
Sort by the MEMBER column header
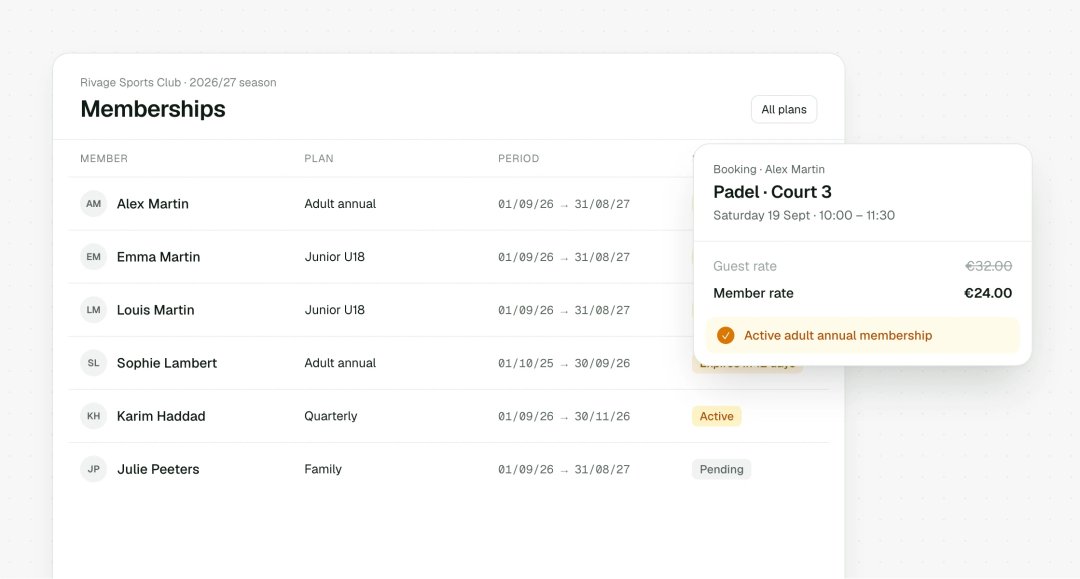(104, 158)
